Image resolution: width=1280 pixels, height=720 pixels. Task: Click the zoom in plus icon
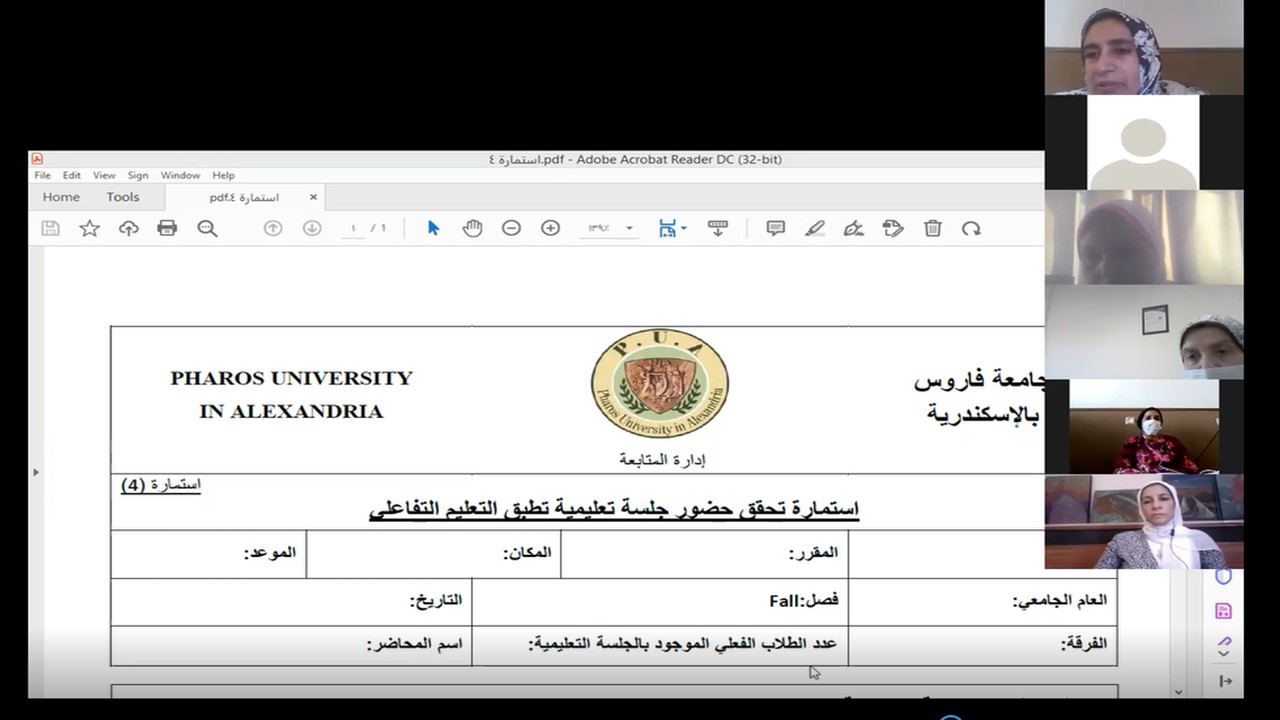click(x=550, y=228)
